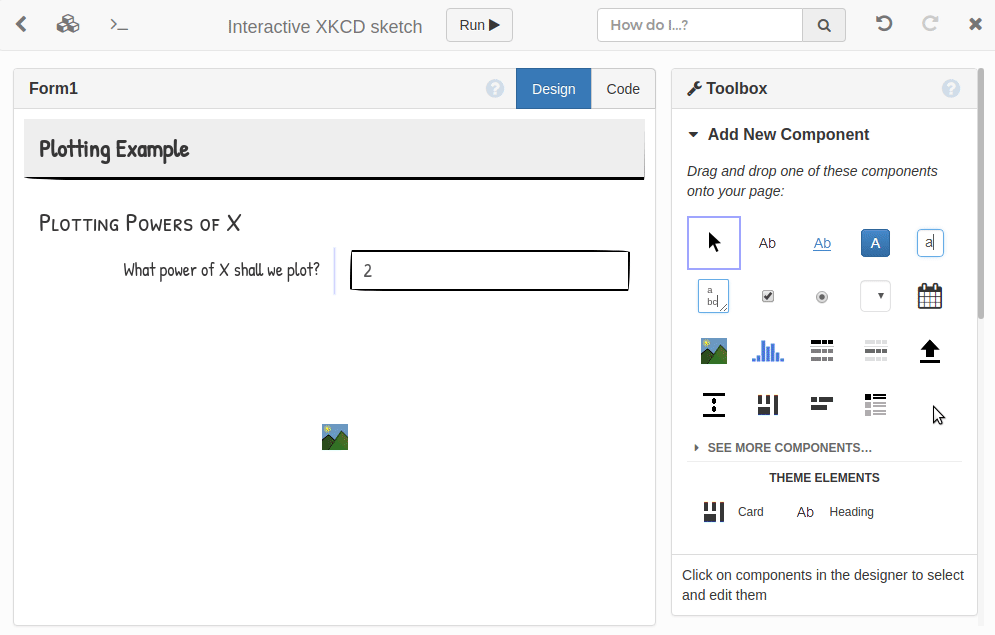Viewport: 995px width, 635px height.
Task: Select the Image component in Toolbox
Action: point(713,350)
